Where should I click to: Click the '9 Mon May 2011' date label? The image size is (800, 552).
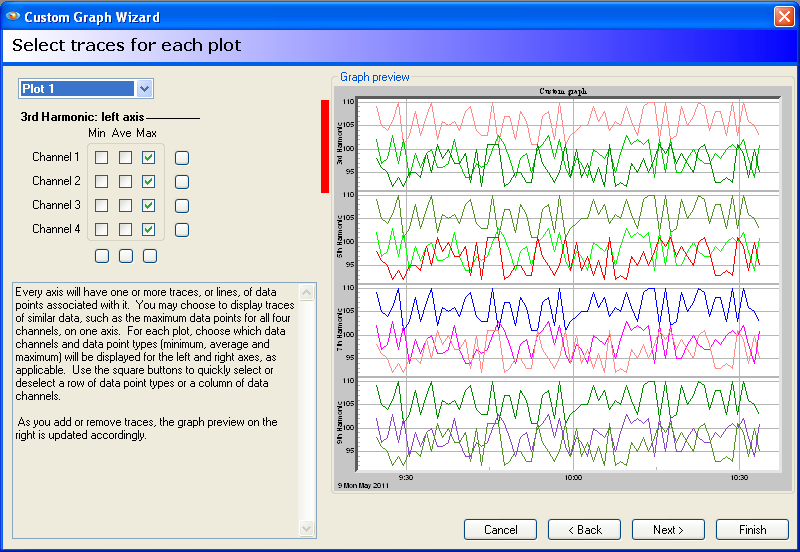363,485
